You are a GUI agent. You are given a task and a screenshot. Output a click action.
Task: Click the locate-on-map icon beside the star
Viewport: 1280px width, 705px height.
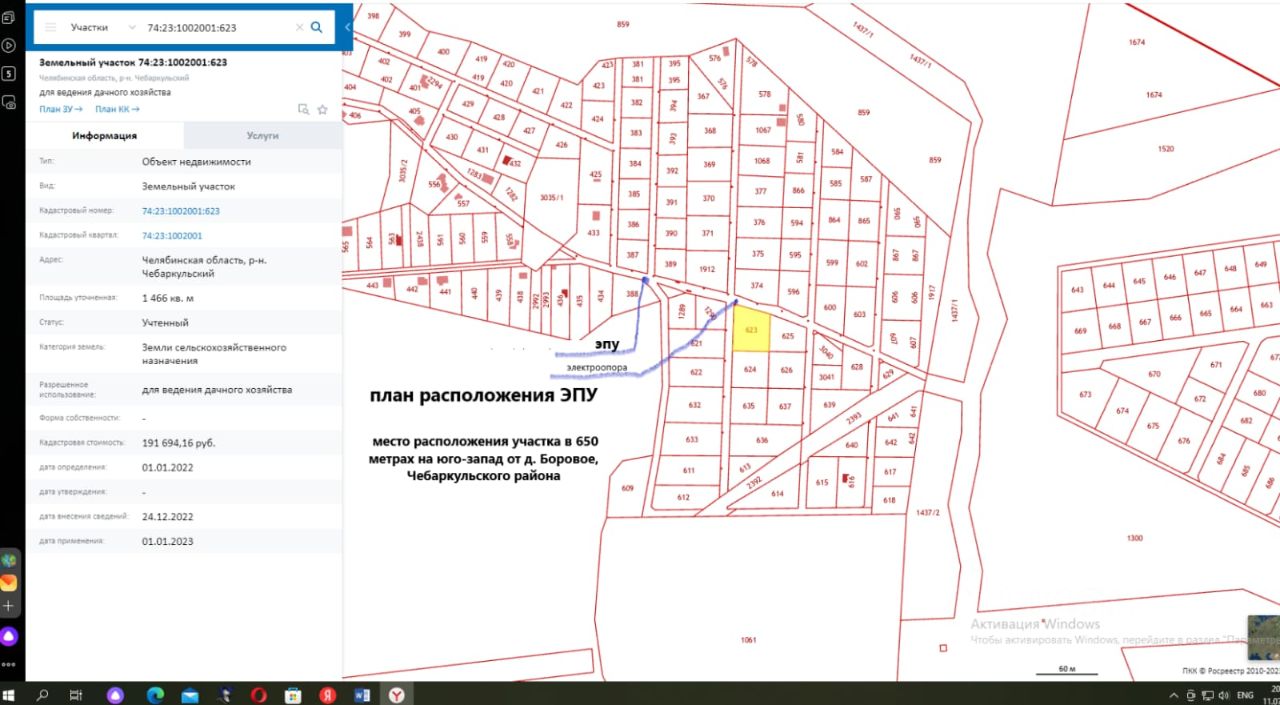(303, 109)
